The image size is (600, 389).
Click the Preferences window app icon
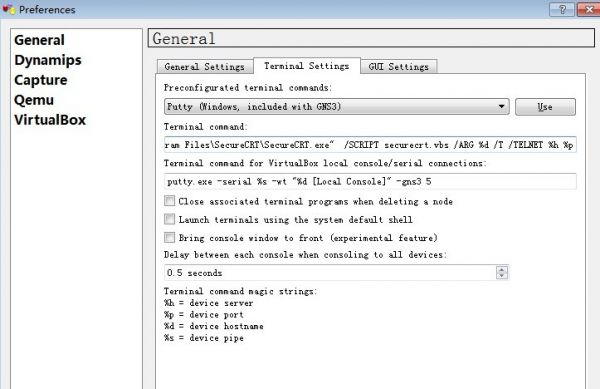[x=9, y=9]
